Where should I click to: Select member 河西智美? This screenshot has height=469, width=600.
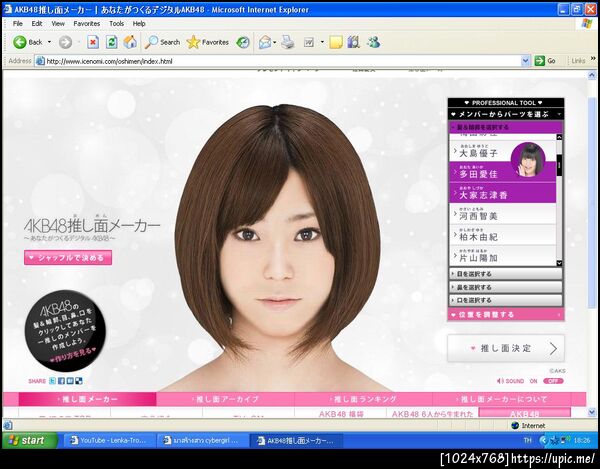(x=502, y=214)
